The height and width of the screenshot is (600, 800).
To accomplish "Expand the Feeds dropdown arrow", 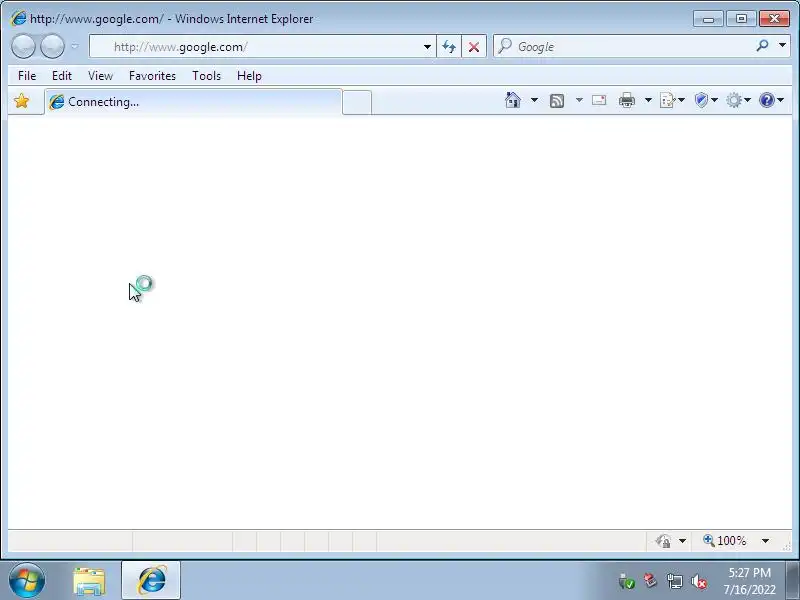I will 579,100.
